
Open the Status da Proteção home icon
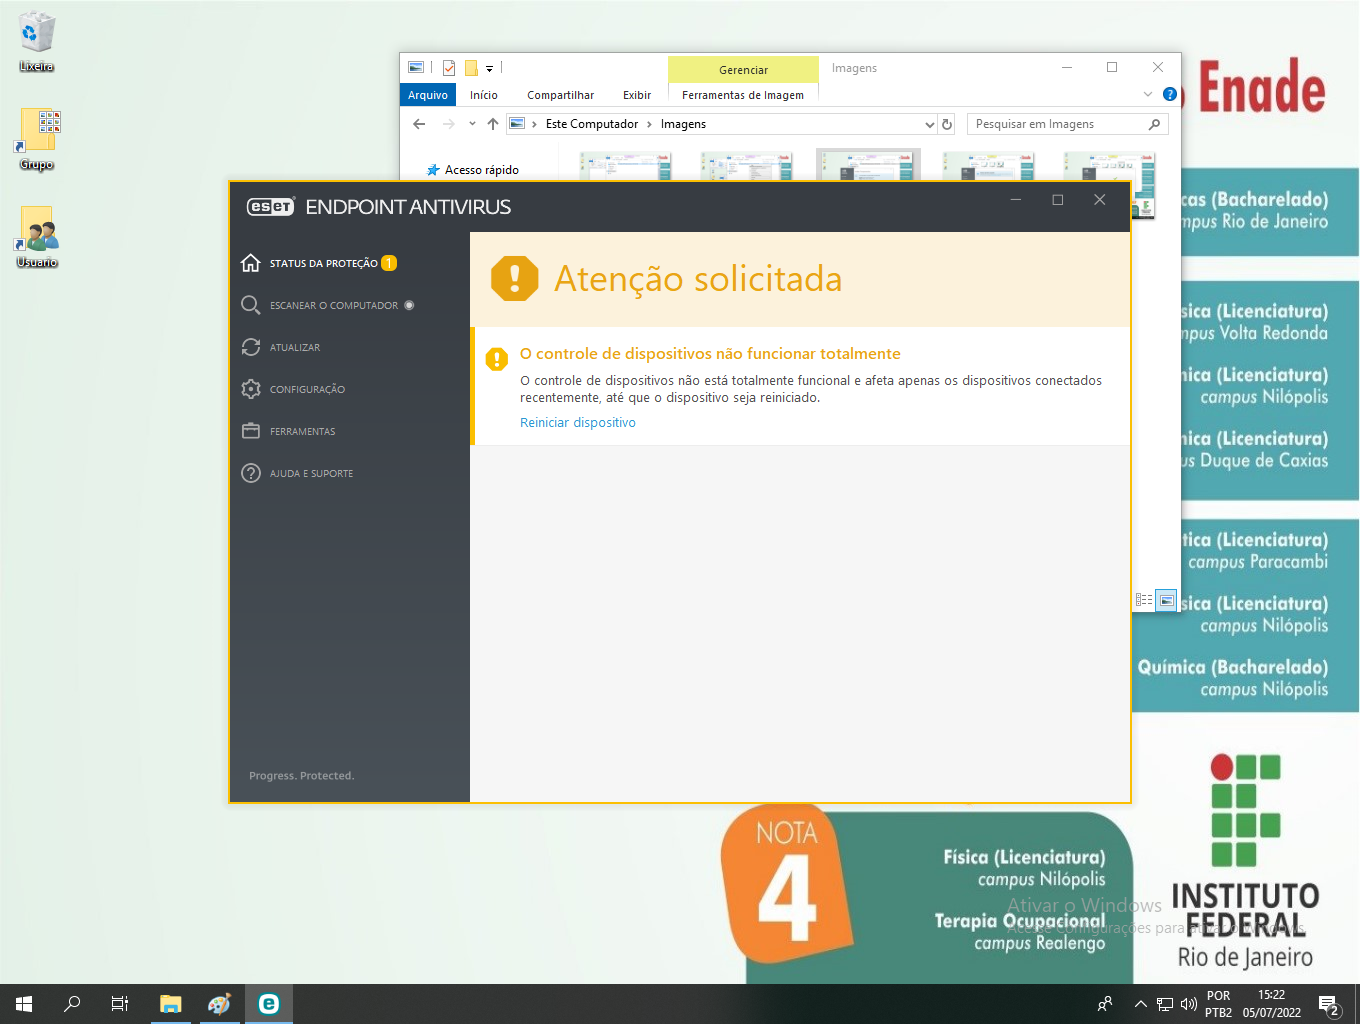click(x=251, y=263)
